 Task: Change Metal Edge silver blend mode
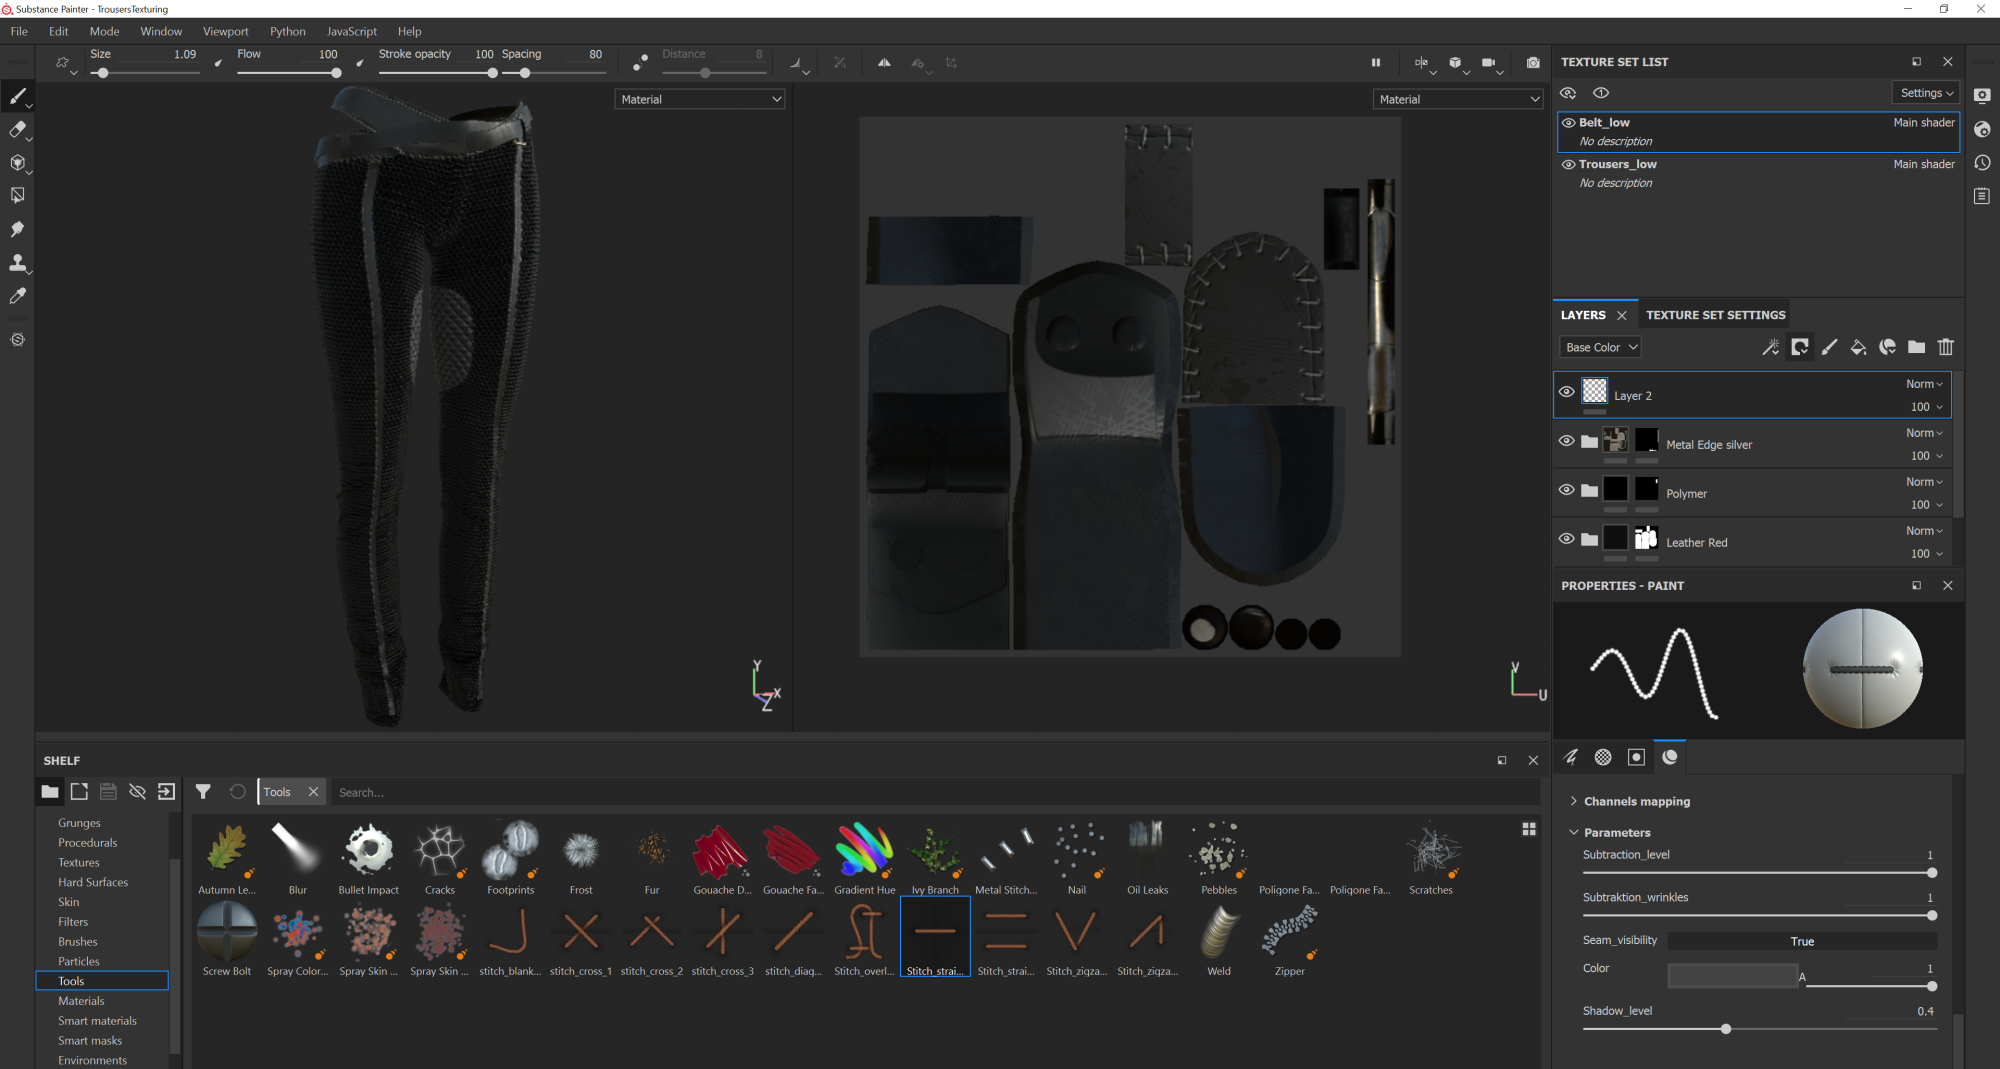pos(1923,433)
